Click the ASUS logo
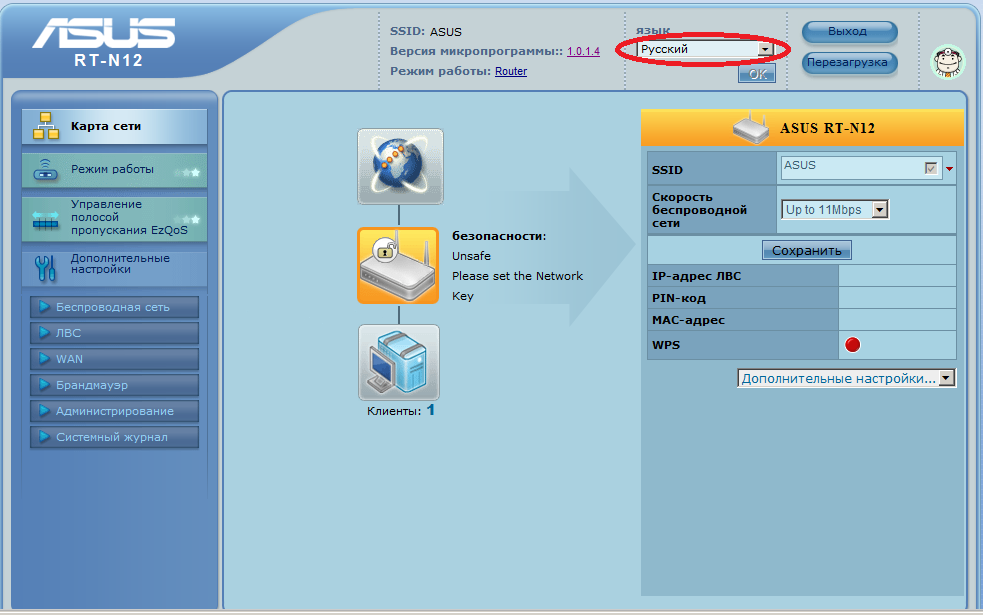The image size is (983, 615). click(104, 33)
